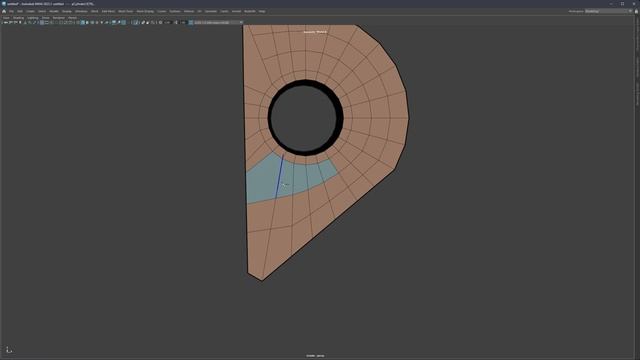Open the File menu
Image resolution: width=640 pixels, height=360 pixels.
pos(11,11)
